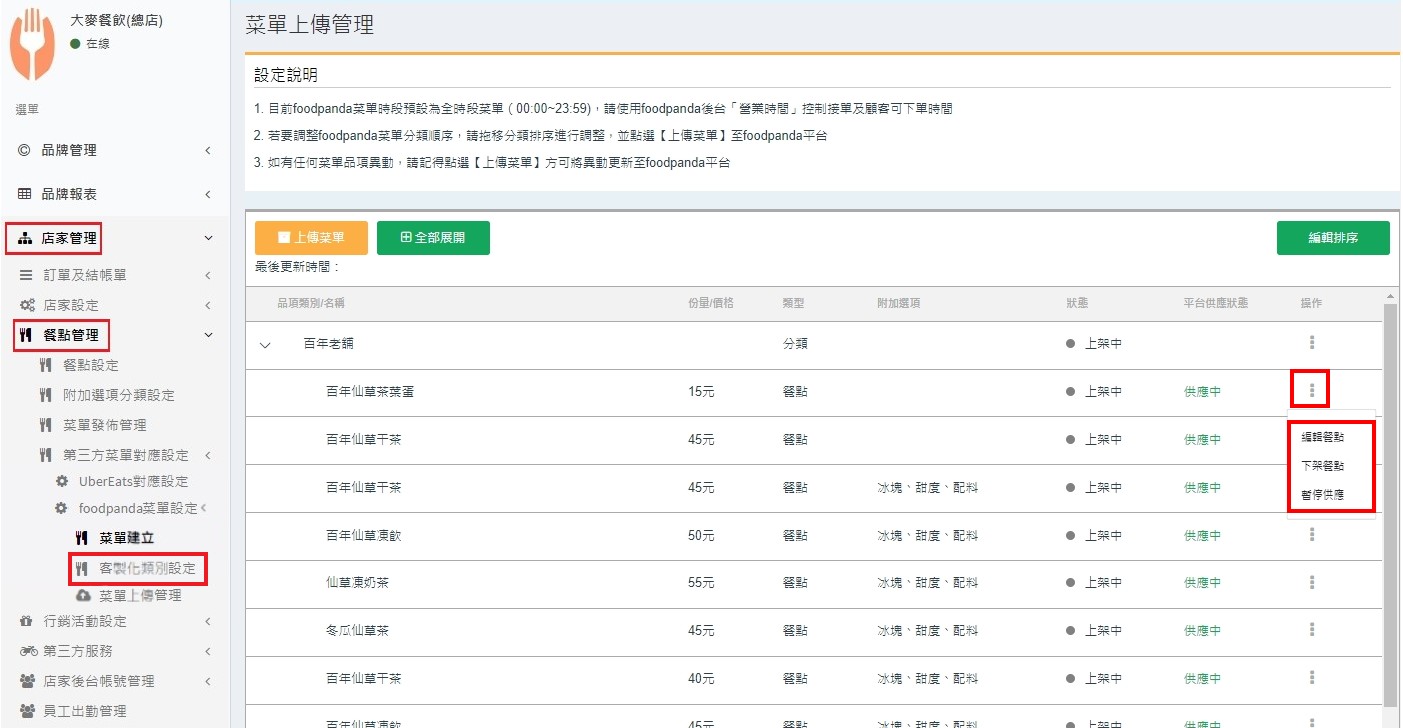
Task: Click cloud icon beside 菜單上傳管理 in sidebar
Action: tap(83, 595)
